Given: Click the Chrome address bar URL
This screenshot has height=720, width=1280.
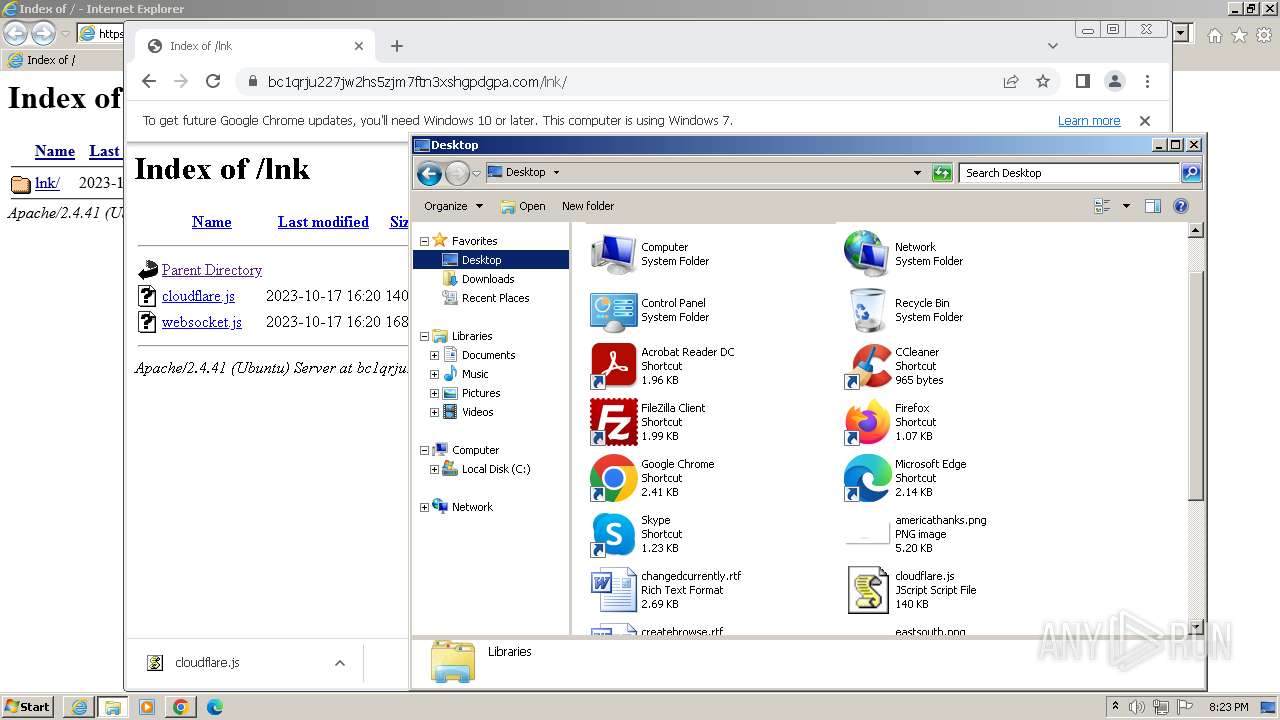Looking at the screenshot, I should click(x=417, y=82).
